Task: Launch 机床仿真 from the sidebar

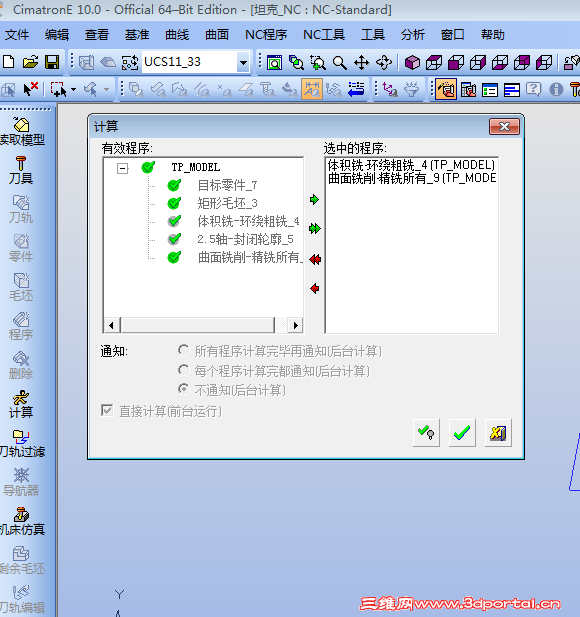Action: coord(22,521)
